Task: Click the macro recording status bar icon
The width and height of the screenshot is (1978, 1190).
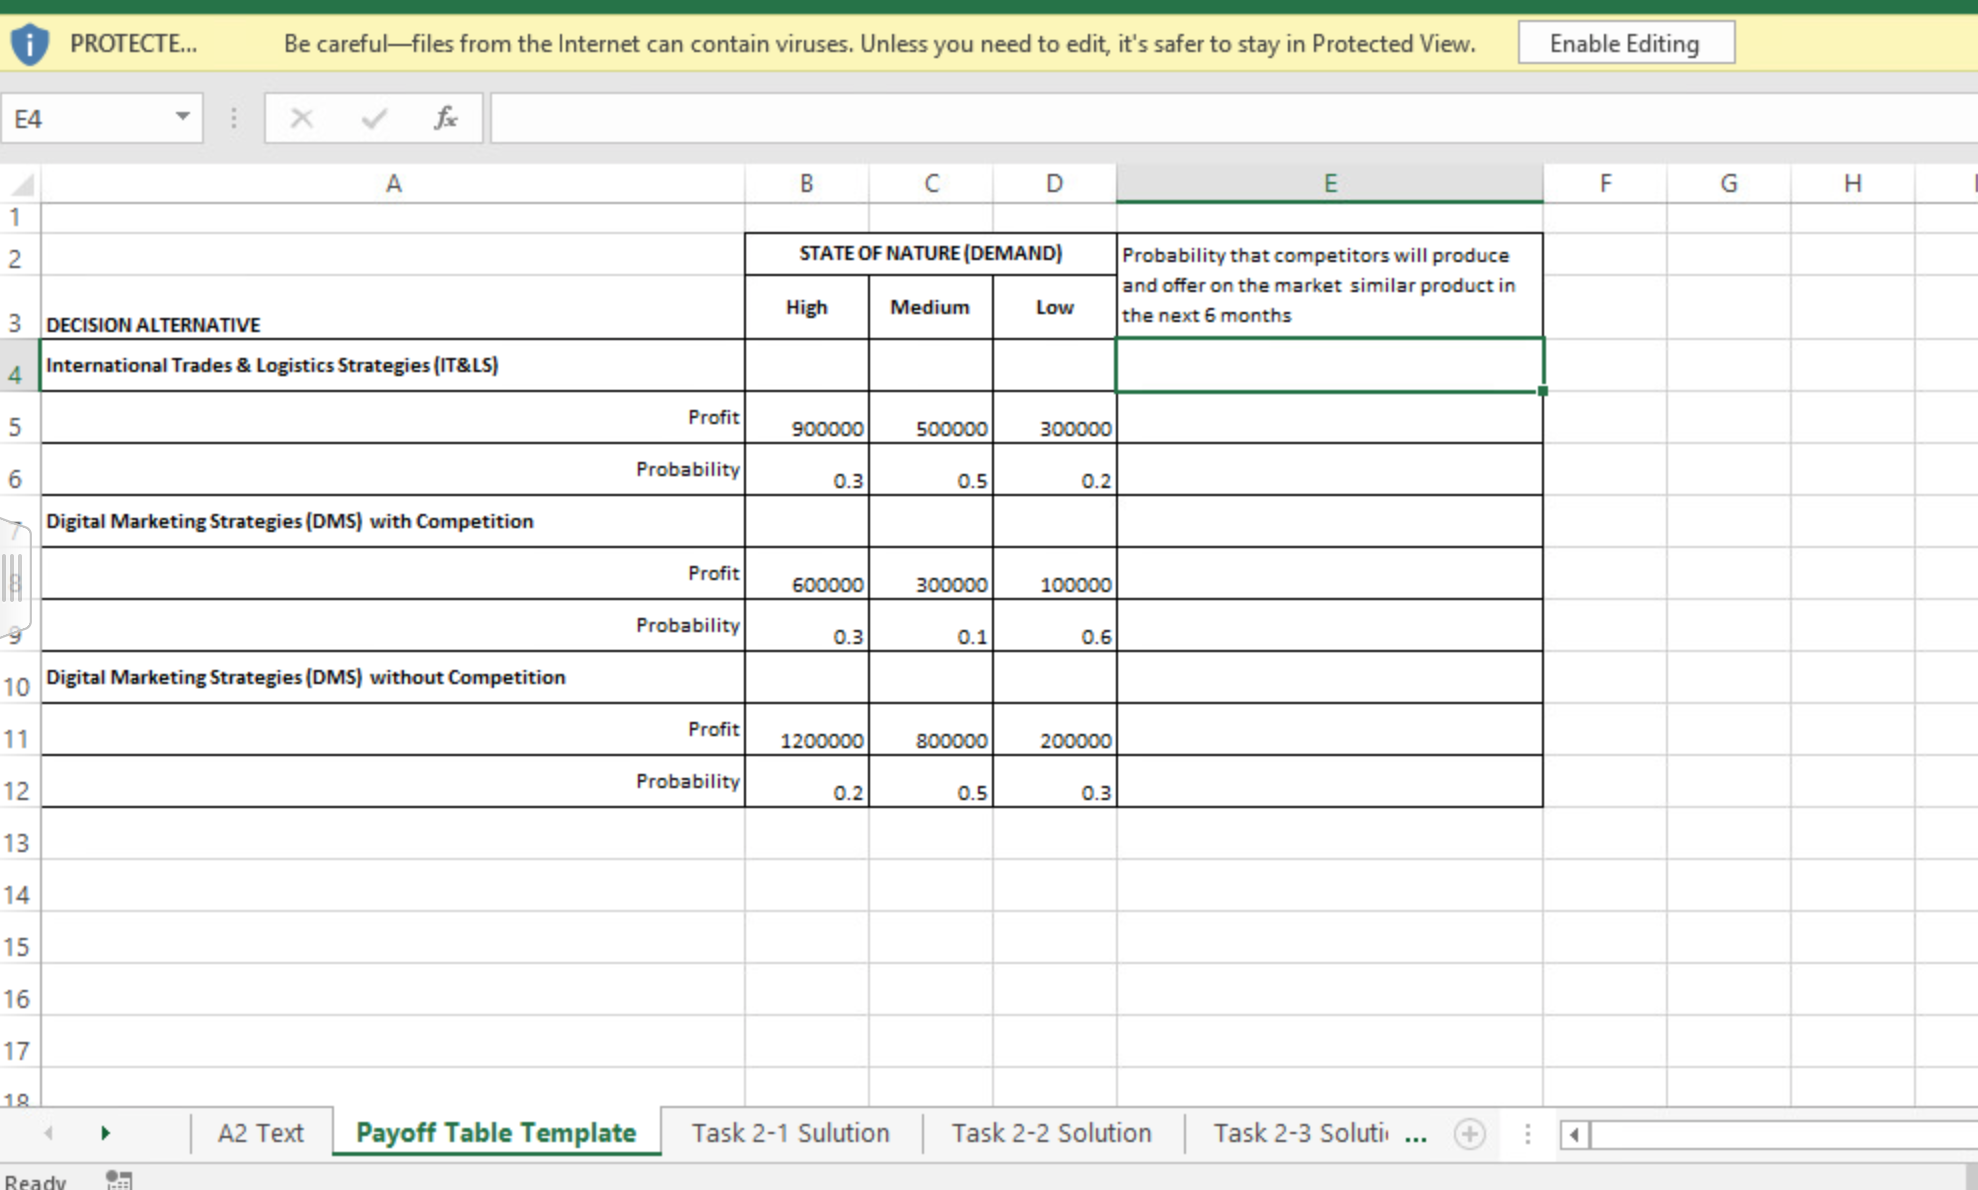Action: point(119,1180)
